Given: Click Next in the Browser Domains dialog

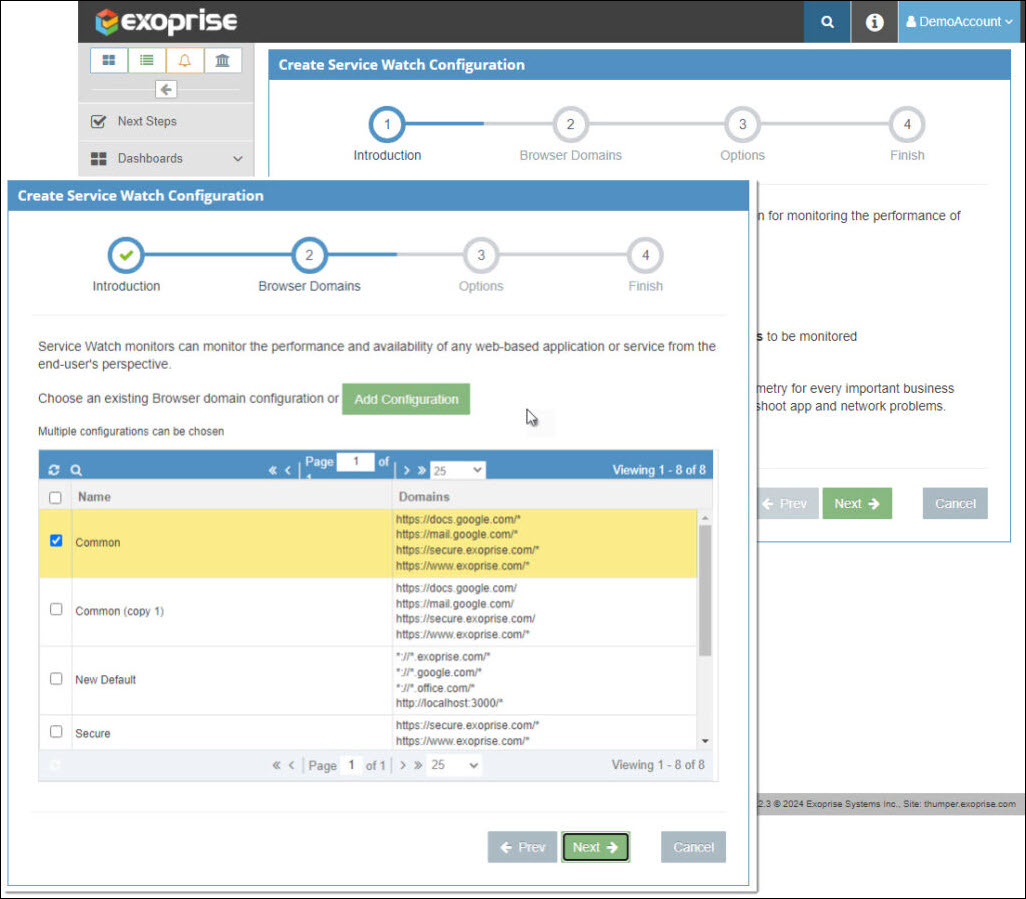Looking at the screenshot, I should [595, 847].
